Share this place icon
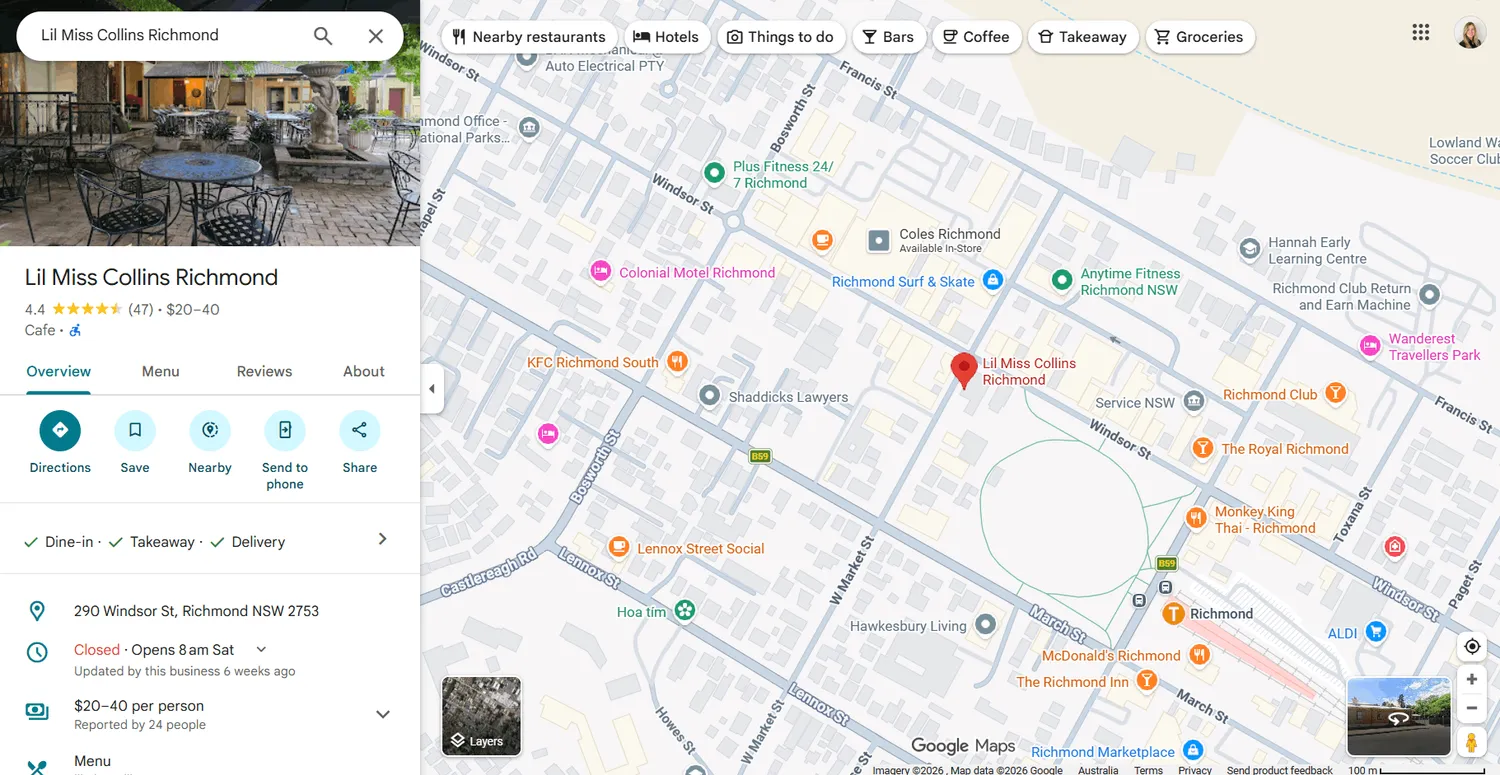The height and width of the screenshot is (775, 1500). (360, 430)
